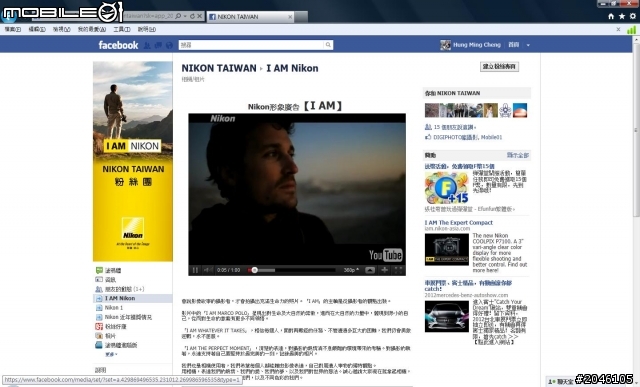Click the Mercedes car ad image

pos(447,316)
